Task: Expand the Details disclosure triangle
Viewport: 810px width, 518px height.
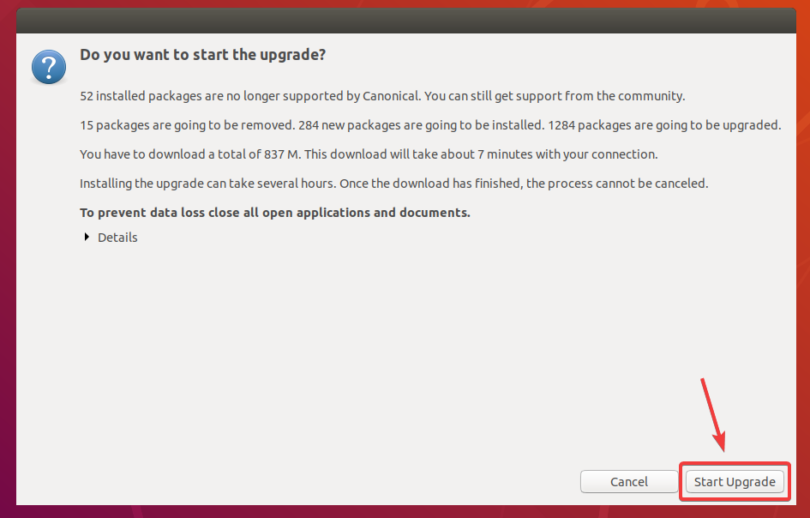Action: [x=87, y=237]
